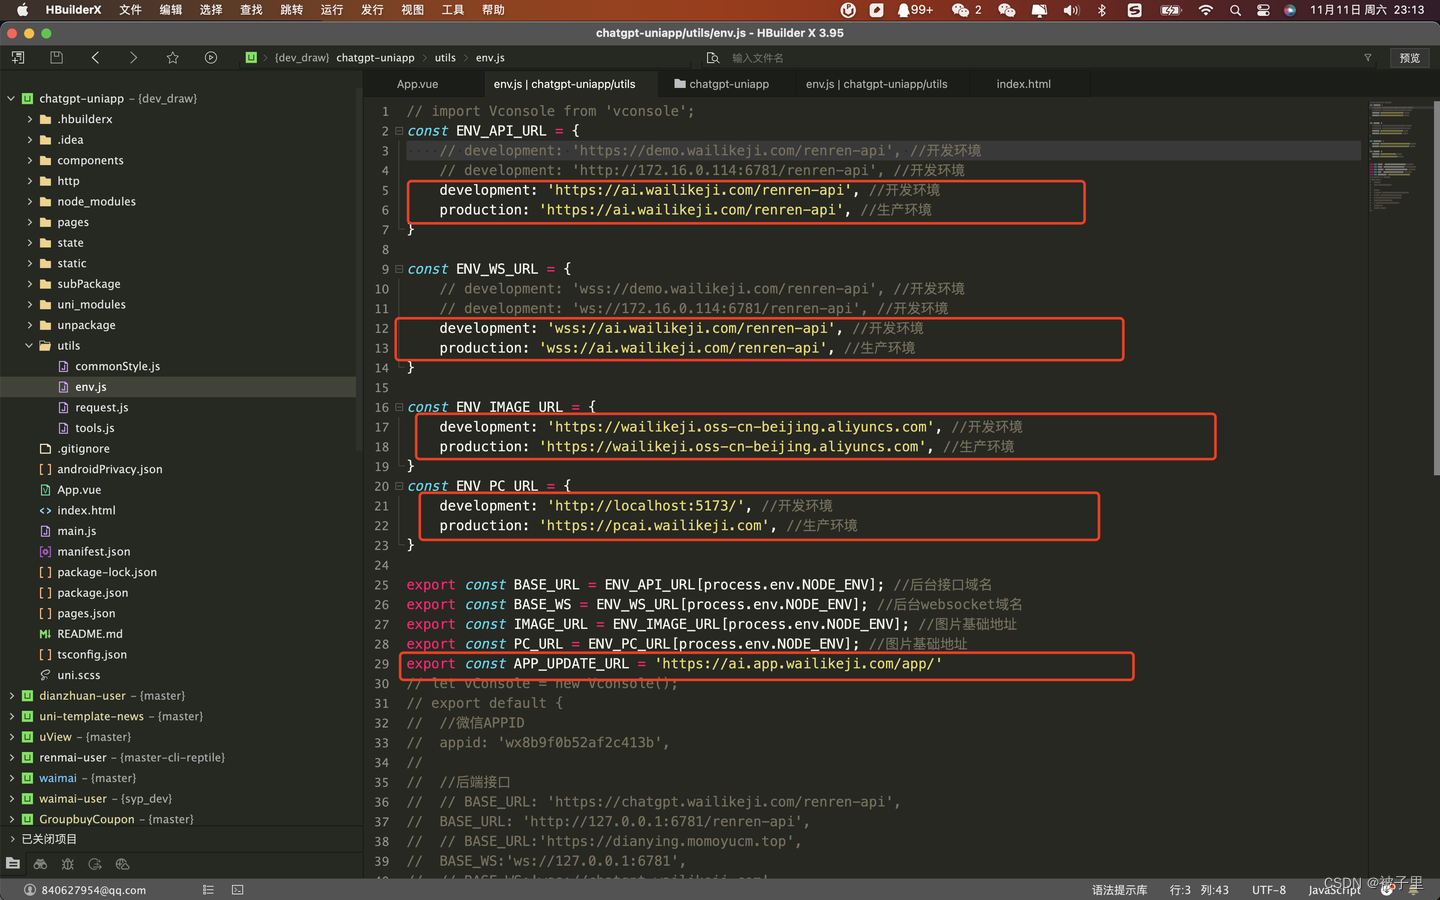Click the 行:3 列:43 cursor position indicator
The height and width of the screenshot is (900, 1440).
[1199, 890]
